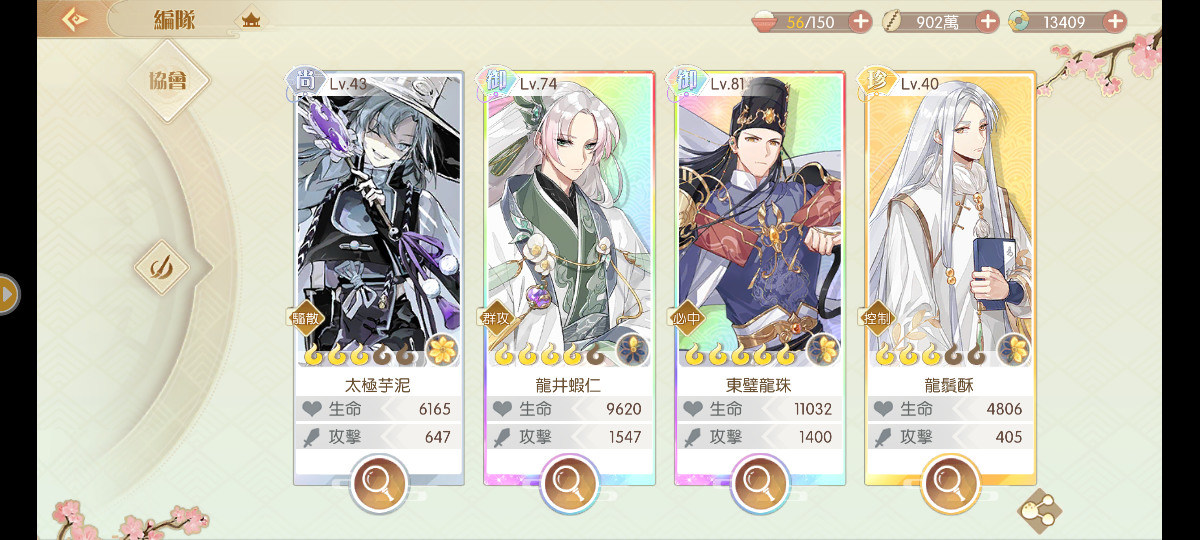1200x540 pixels.
Task: Inspect 東壁龍珠 with its magnifier button
Action: click(x=760, y=484)
